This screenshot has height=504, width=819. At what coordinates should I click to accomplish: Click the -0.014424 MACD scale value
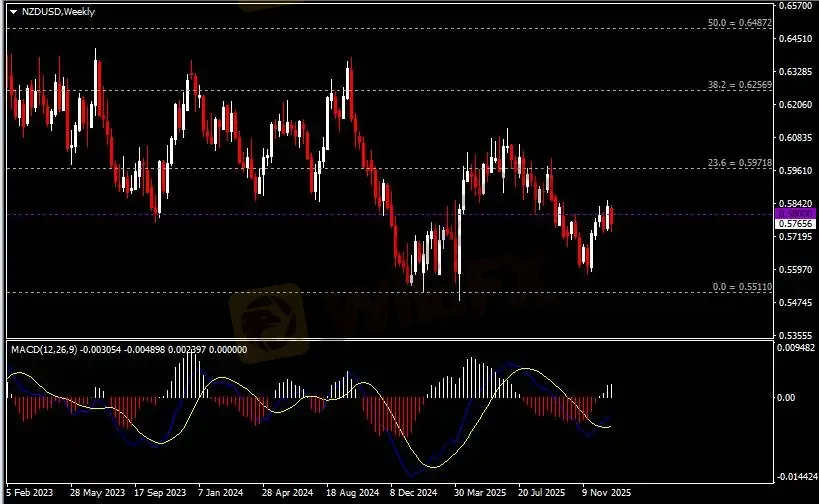[798, 477]
